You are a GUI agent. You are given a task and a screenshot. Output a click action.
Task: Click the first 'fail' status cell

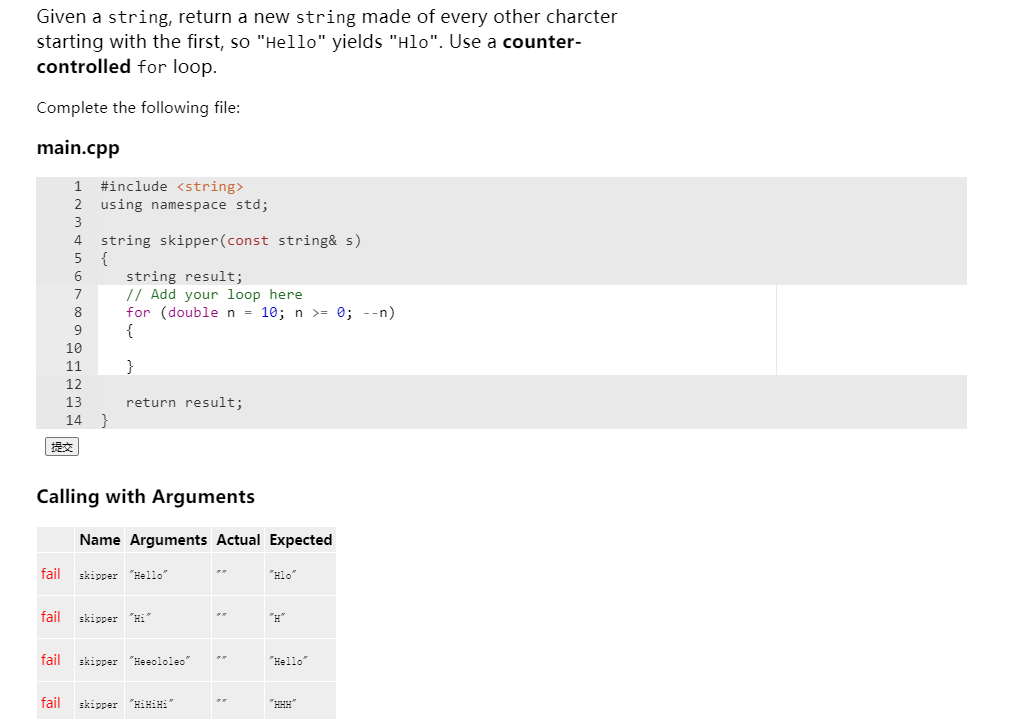click(51, 574)
